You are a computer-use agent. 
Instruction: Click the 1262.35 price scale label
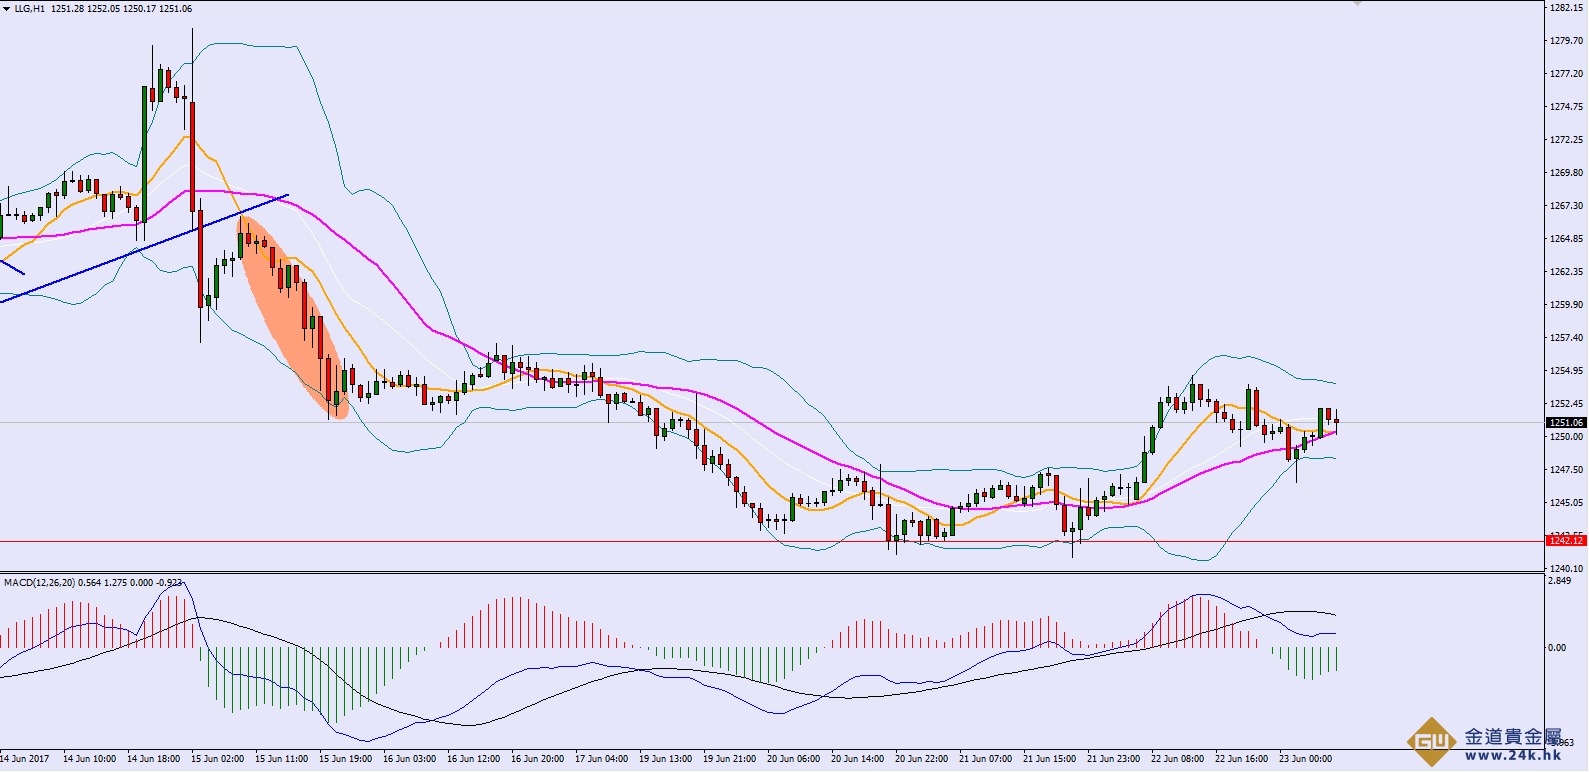point(1566,272)
